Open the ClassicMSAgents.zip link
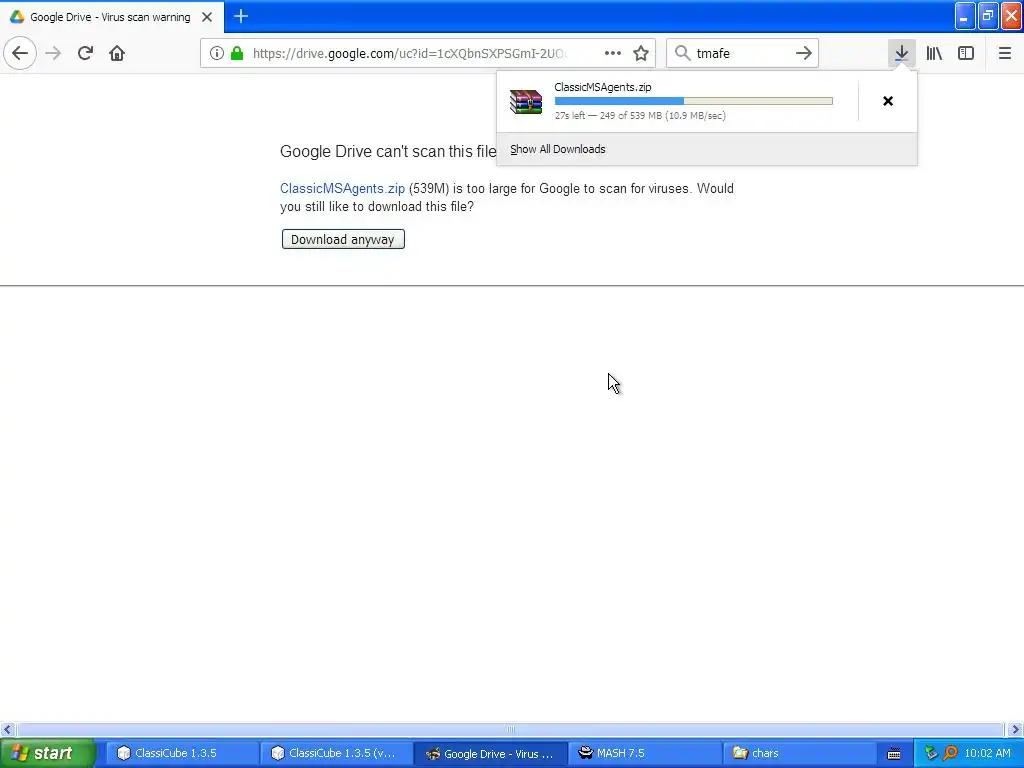This screenshot has height=768, width=1024. pyautogui.click(x=342, y=189)
